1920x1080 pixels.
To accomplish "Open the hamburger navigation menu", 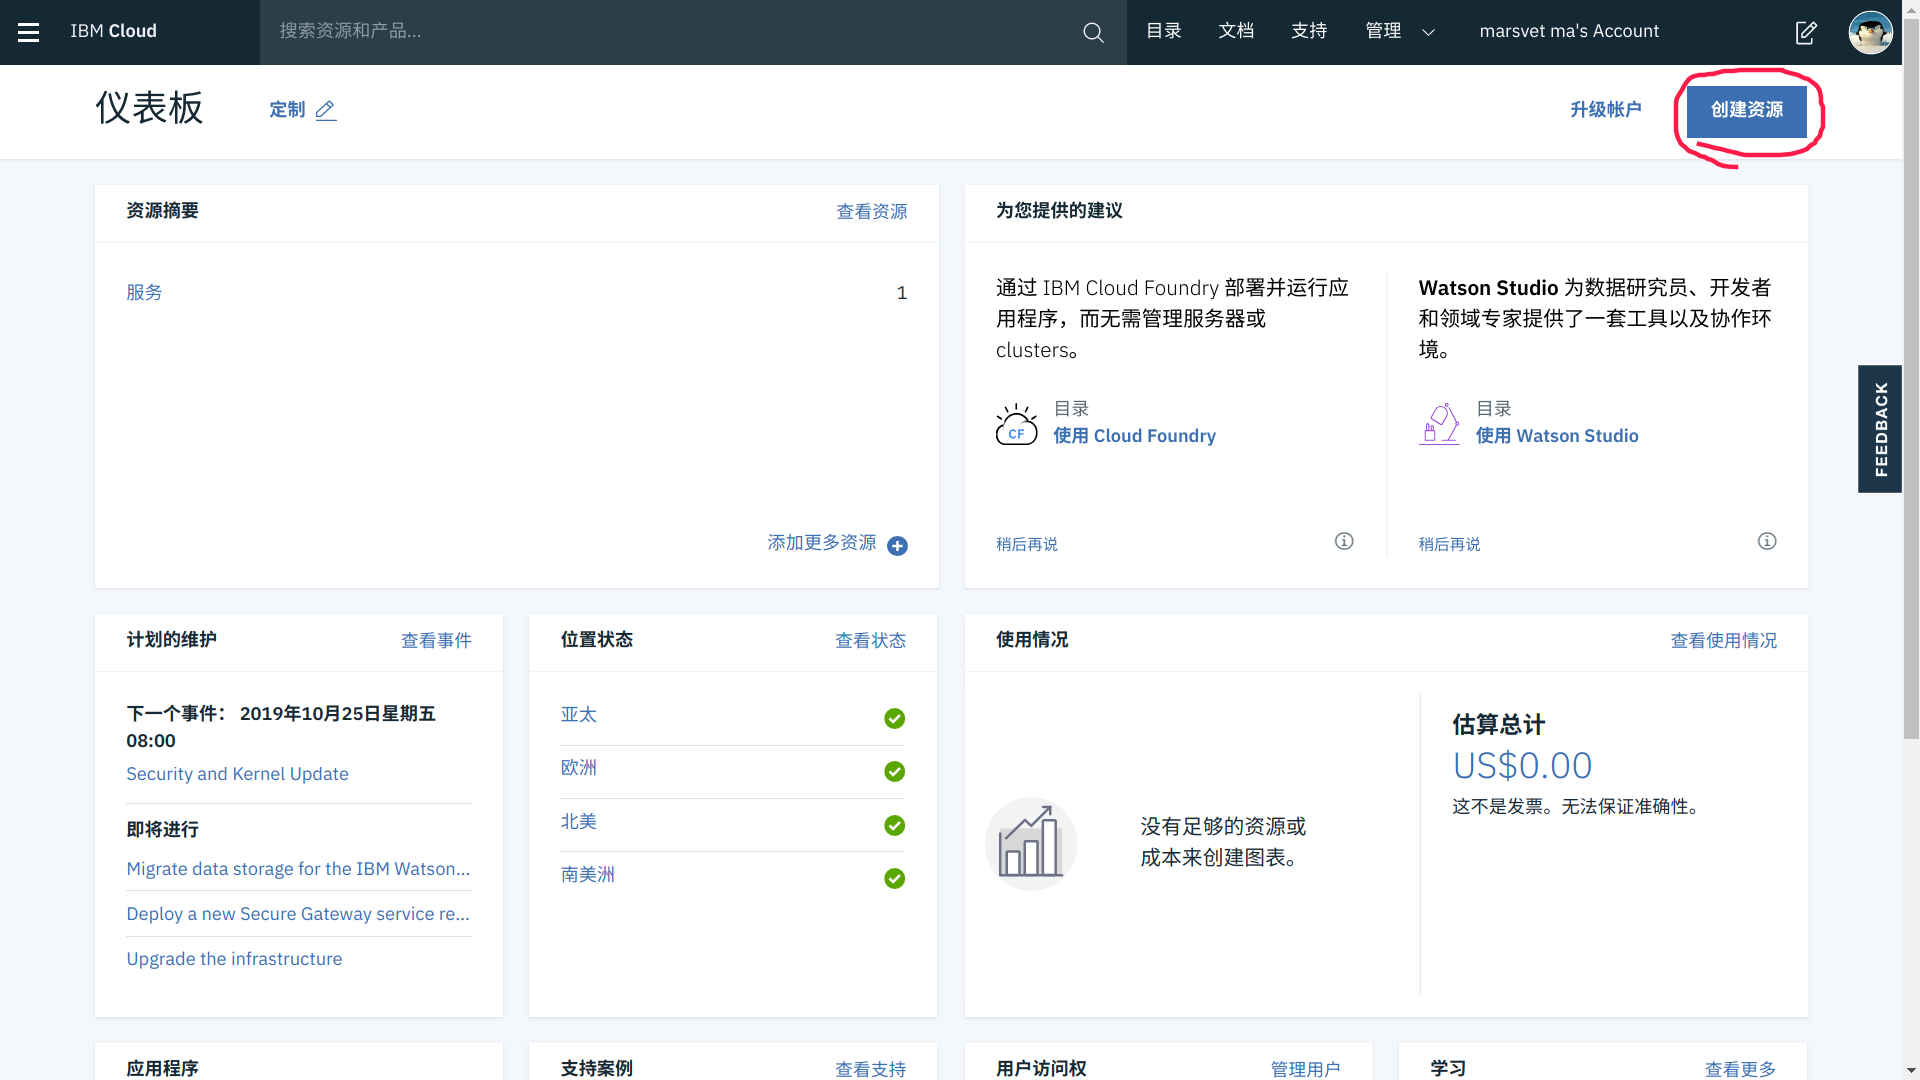I will point(29,32).
